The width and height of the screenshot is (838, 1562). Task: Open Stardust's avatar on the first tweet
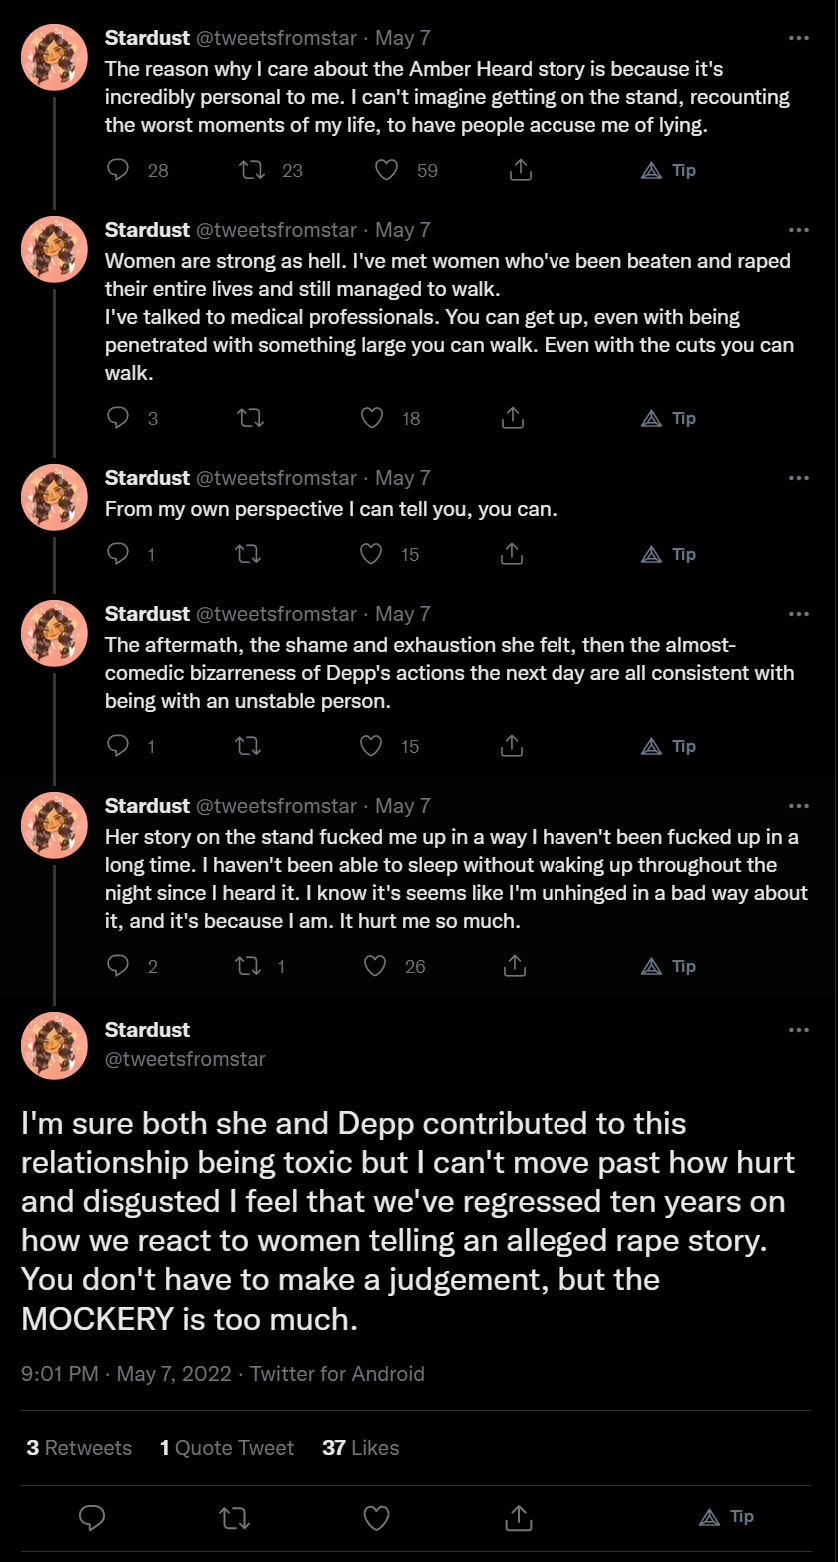click(x=55, y=57)
